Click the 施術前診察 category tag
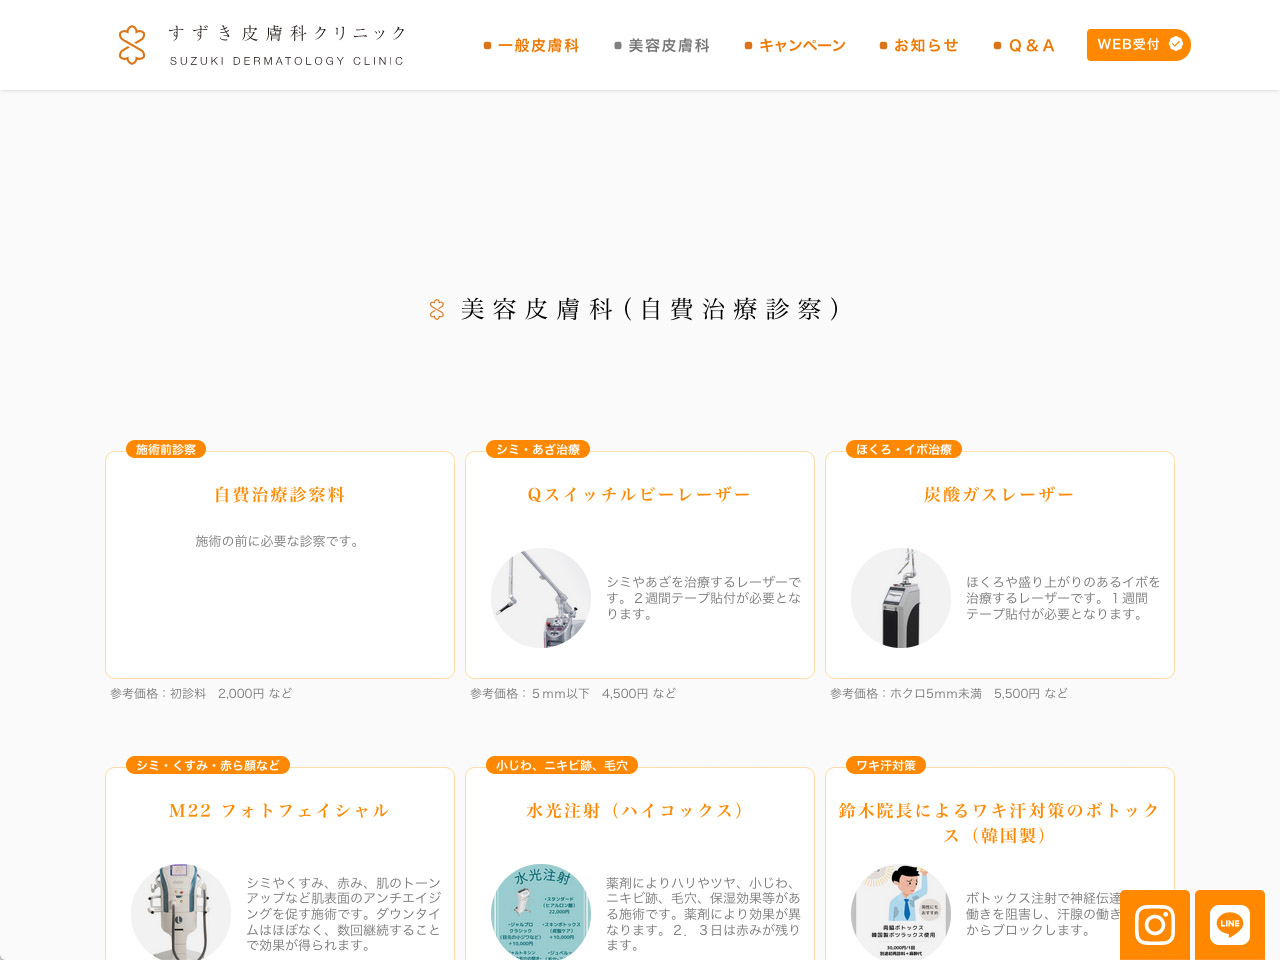The image size is (1280, 960). coord(166,449)
